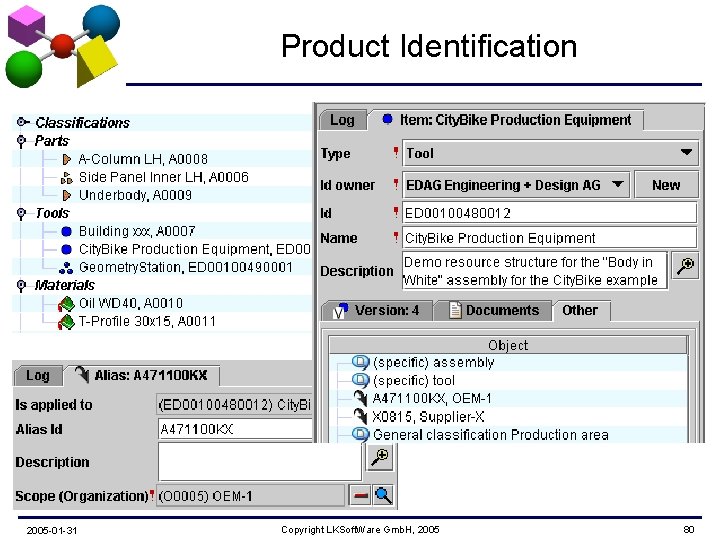Click the New button next to Id owner
720x540 pixels.
click(666, 185)
